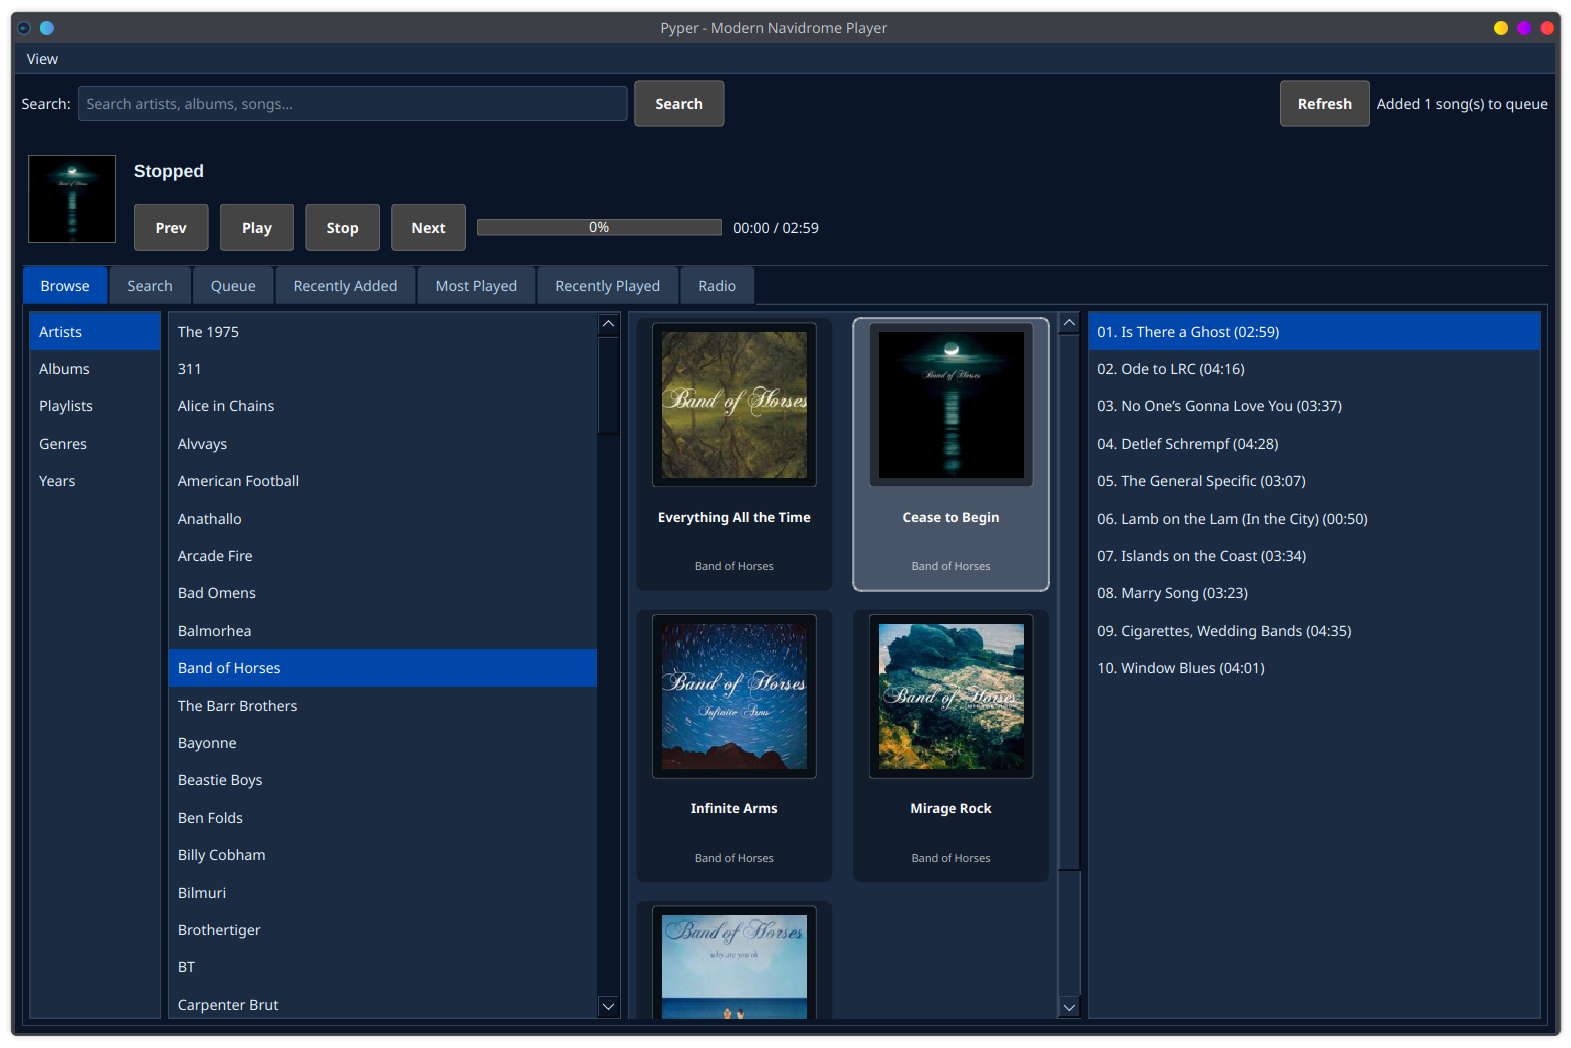Select artist The 1975
Image resolution: width=1571 pixels, height=1048 pixels.
[383, 332]
